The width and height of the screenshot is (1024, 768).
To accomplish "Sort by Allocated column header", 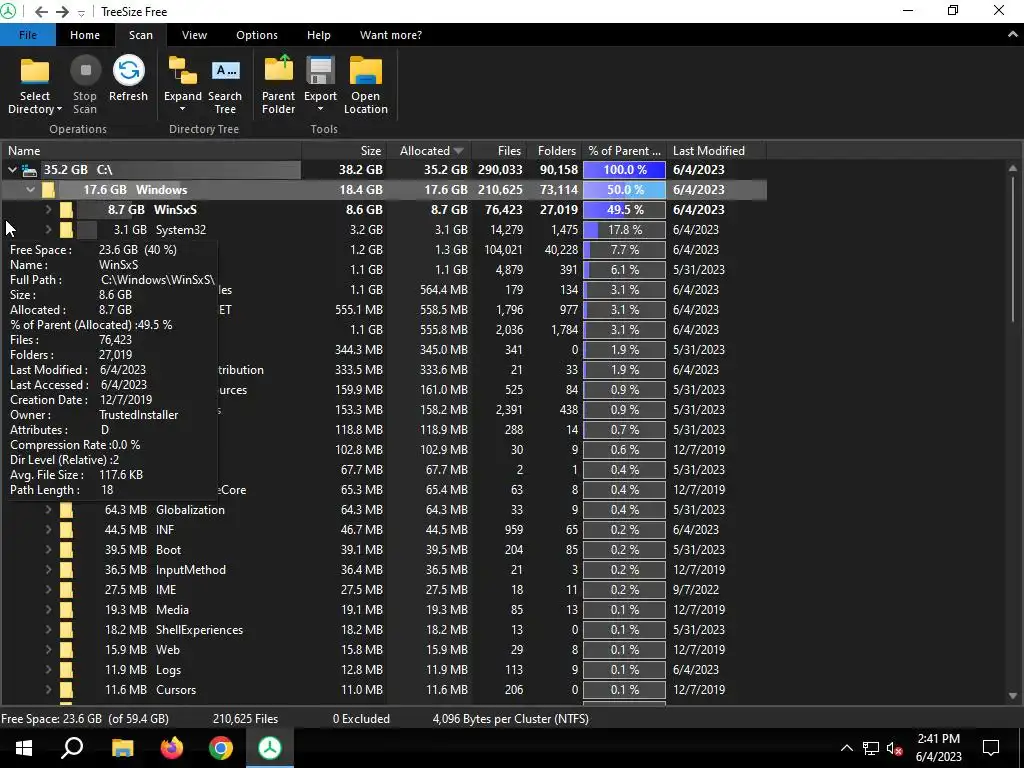I will pos(429,151).
